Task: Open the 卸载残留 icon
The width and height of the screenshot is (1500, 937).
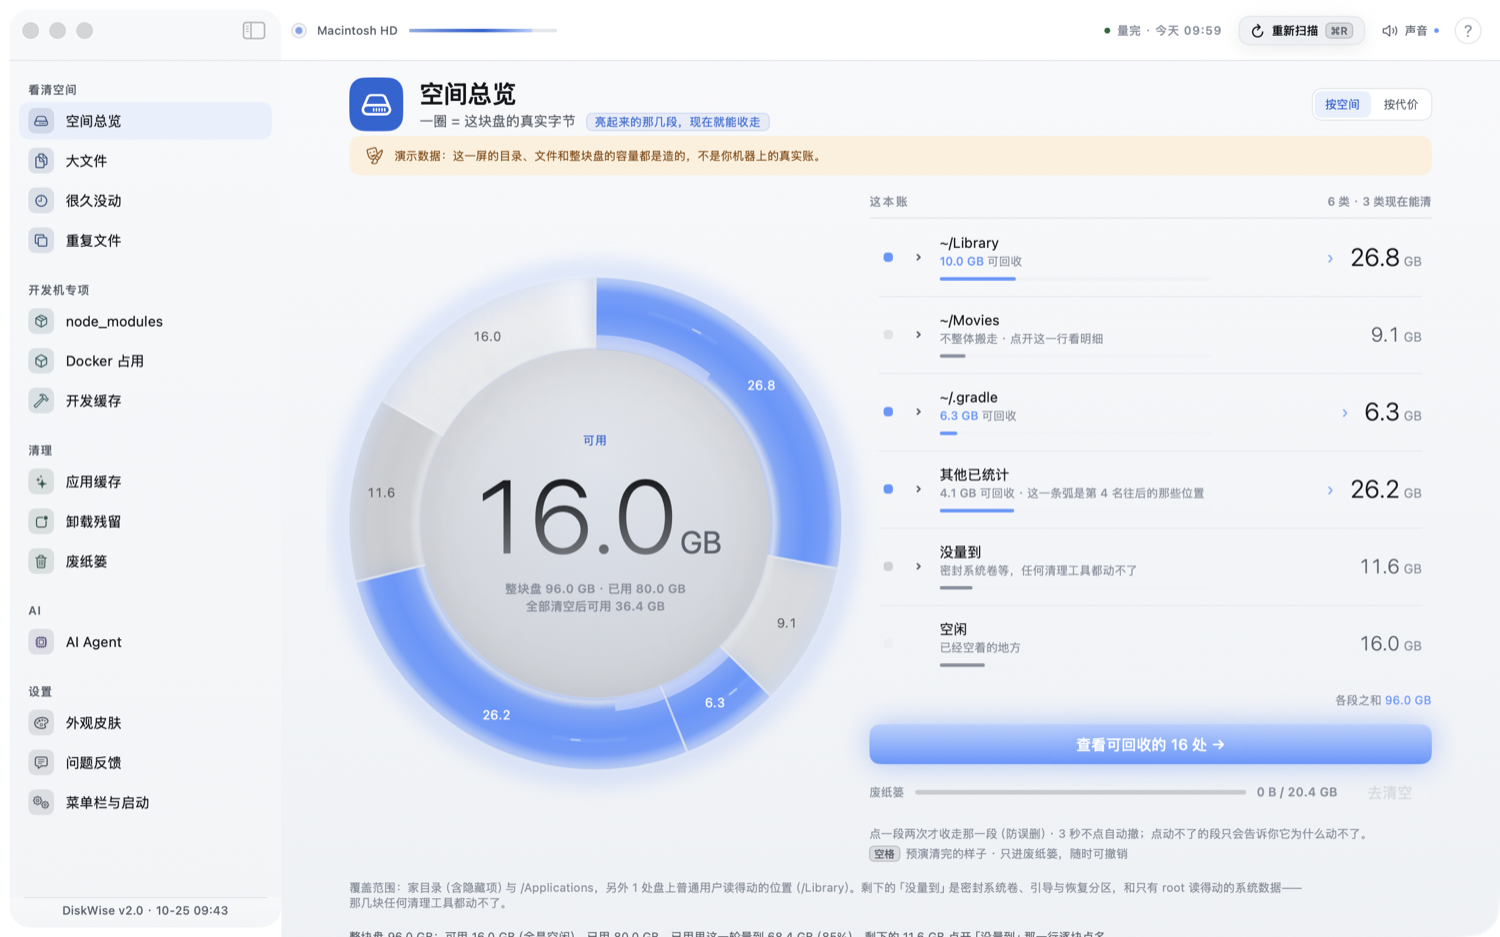Action: tap(41, 522)
